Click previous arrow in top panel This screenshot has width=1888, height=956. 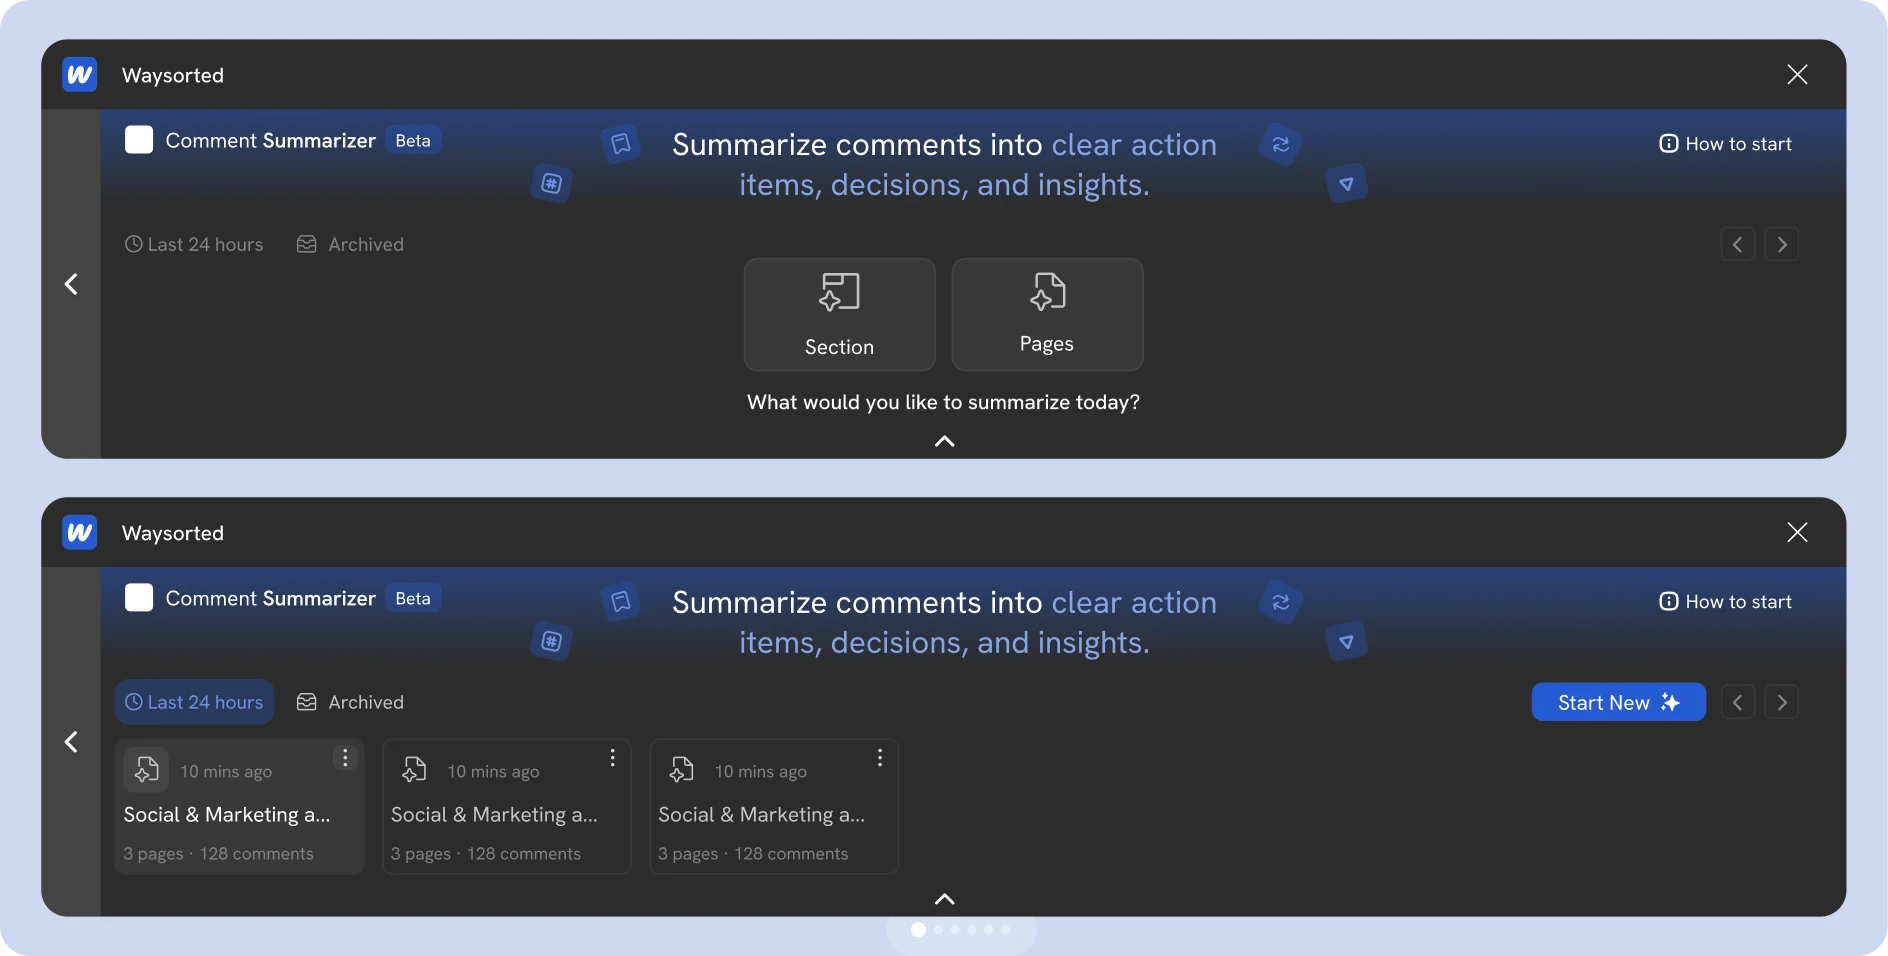(x=1738, y=245)
